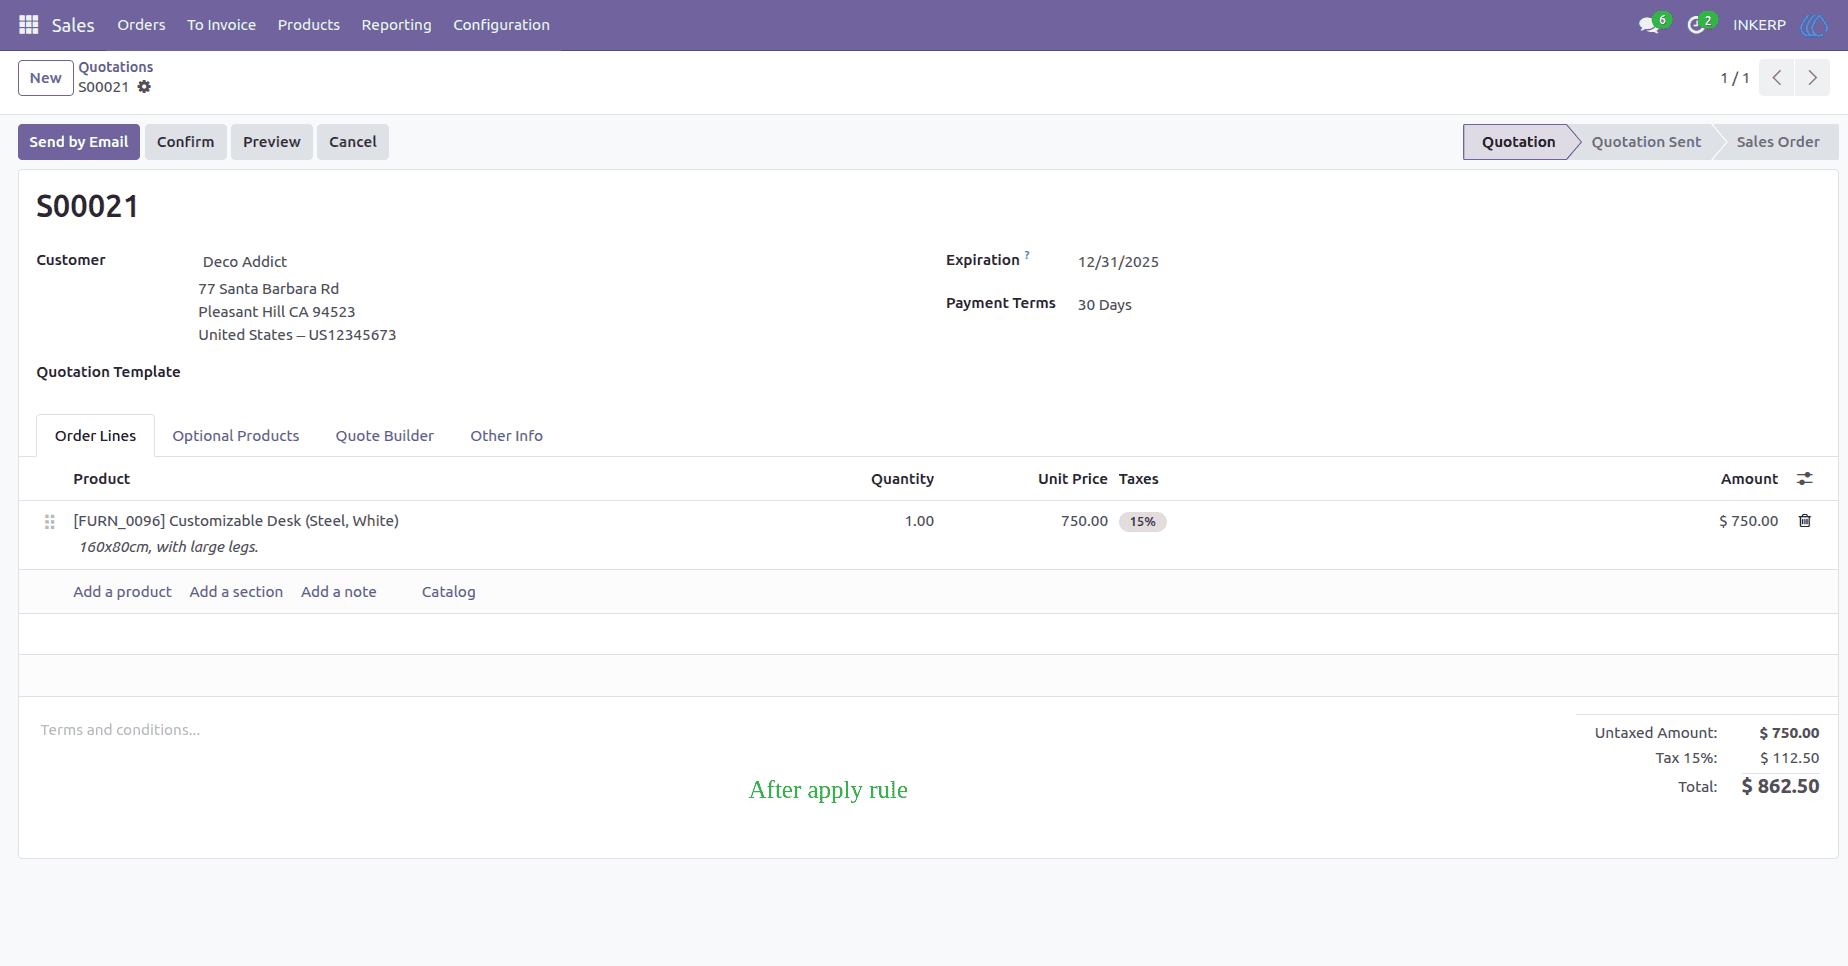Open the conversations chat icon
Viewport: 1848px width, 966px height.
pos(1649,25)
